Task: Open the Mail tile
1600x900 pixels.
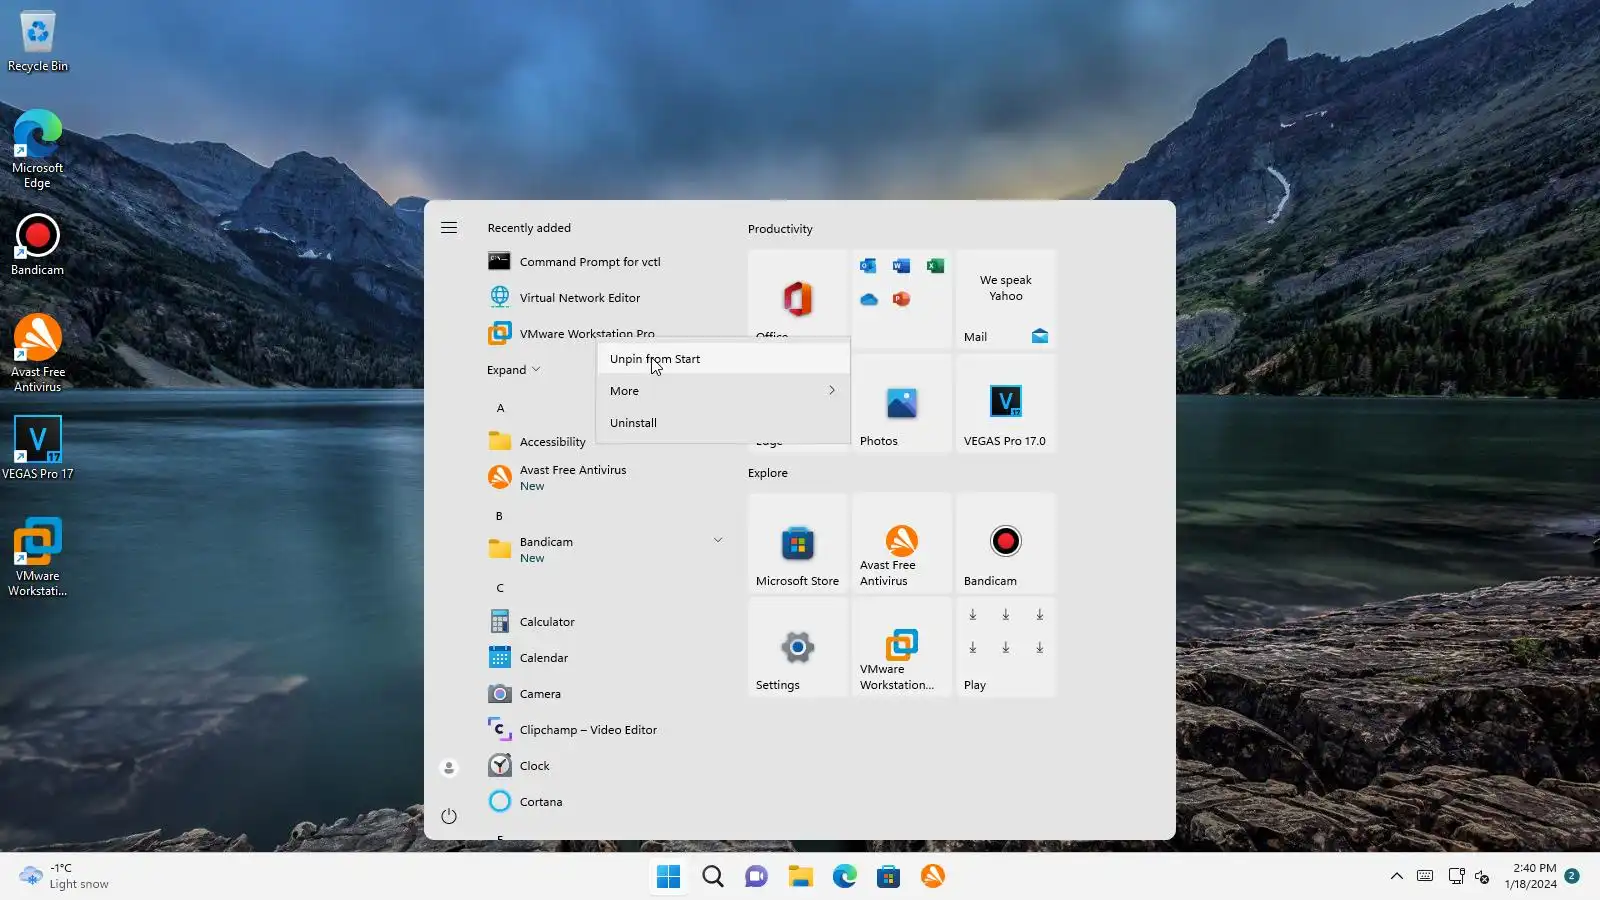Action: point(1006,298)
